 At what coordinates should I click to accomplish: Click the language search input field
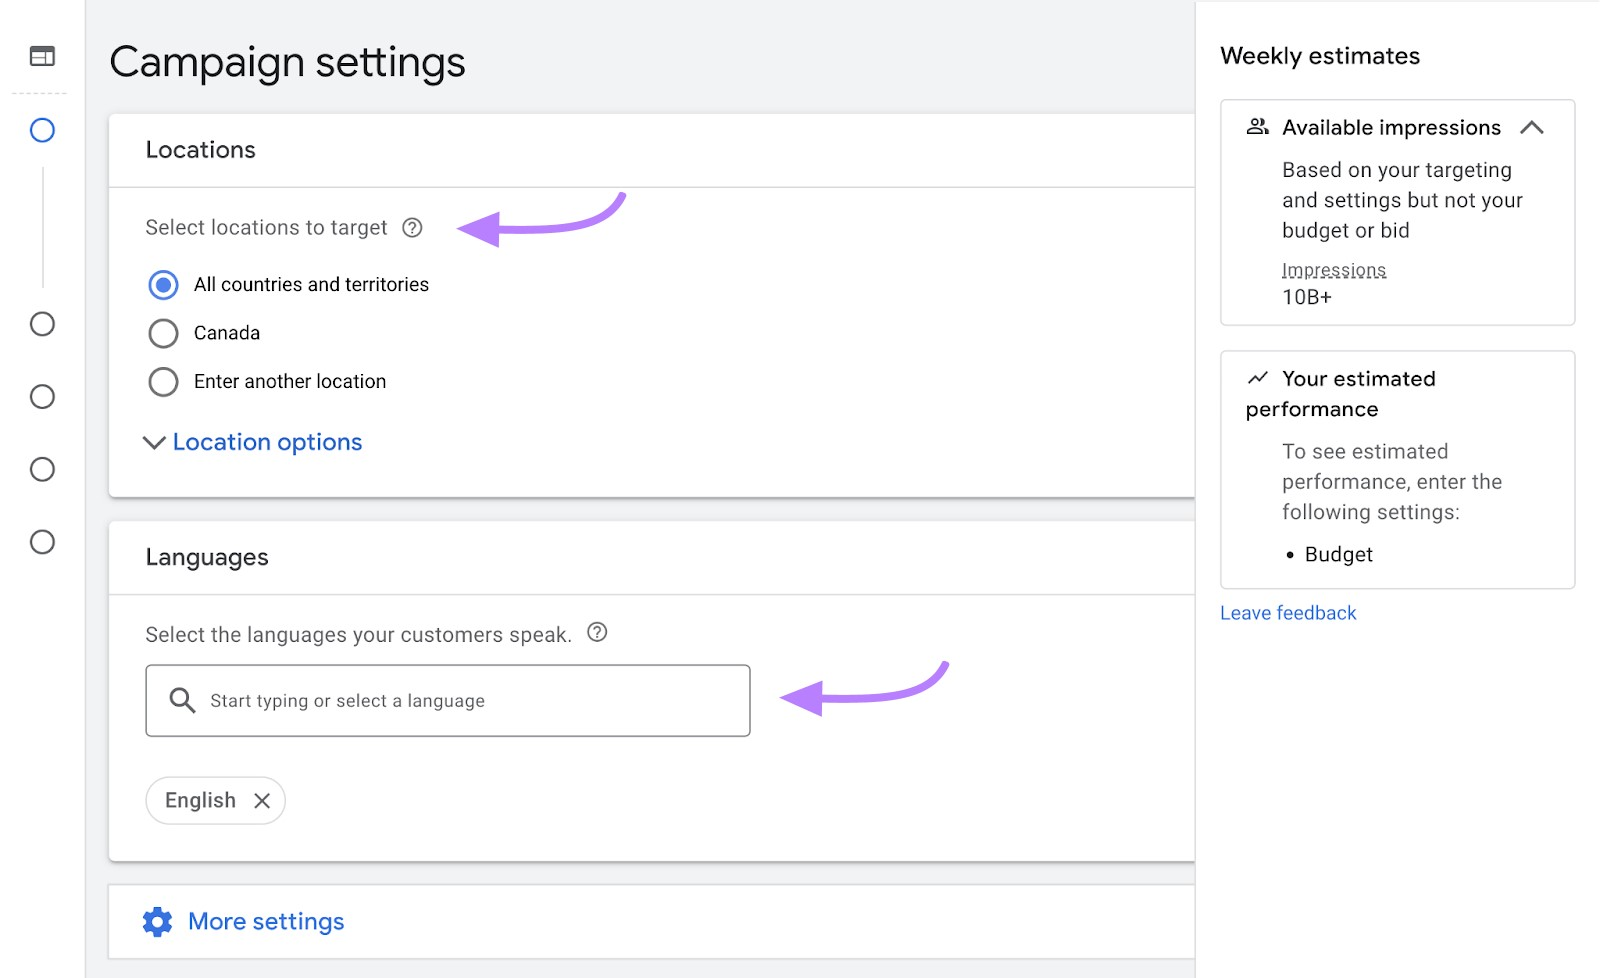click(x=447, y=700)
